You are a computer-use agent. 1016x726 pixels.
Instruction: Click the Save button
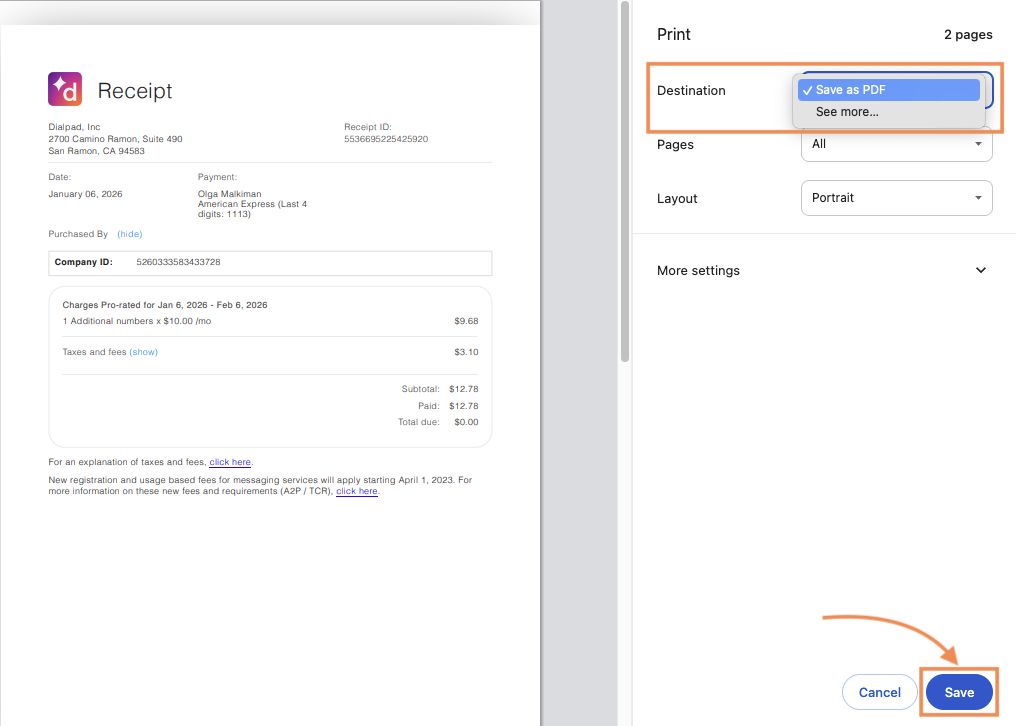click(x=958, y=692)
